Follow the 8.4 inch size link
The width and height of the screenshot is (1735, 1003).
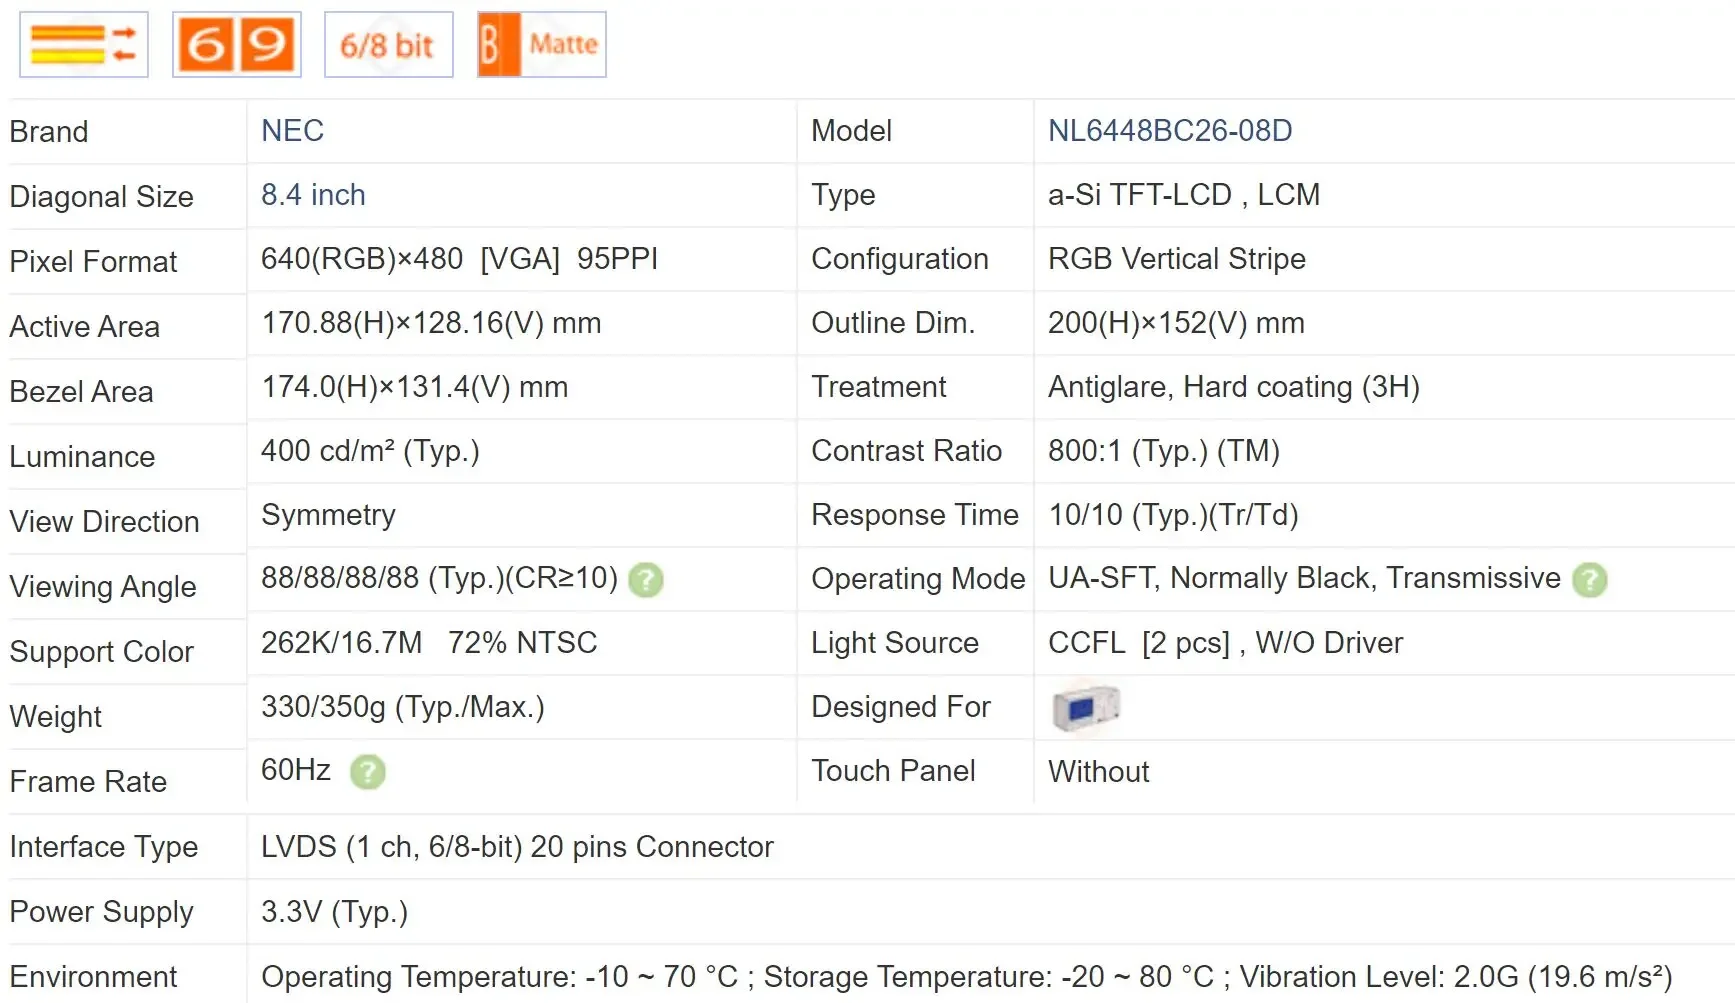click(313, 195)
